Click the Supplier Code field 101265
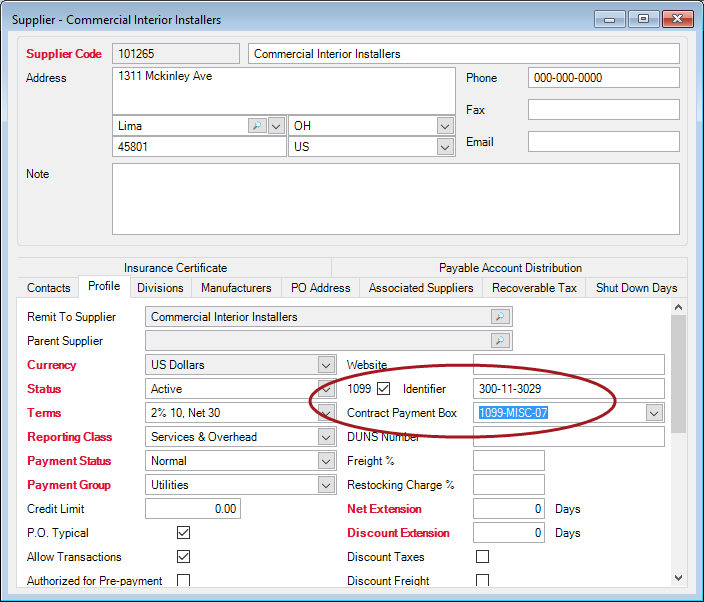This screenshot has height=602, width=704. [176, 54]
